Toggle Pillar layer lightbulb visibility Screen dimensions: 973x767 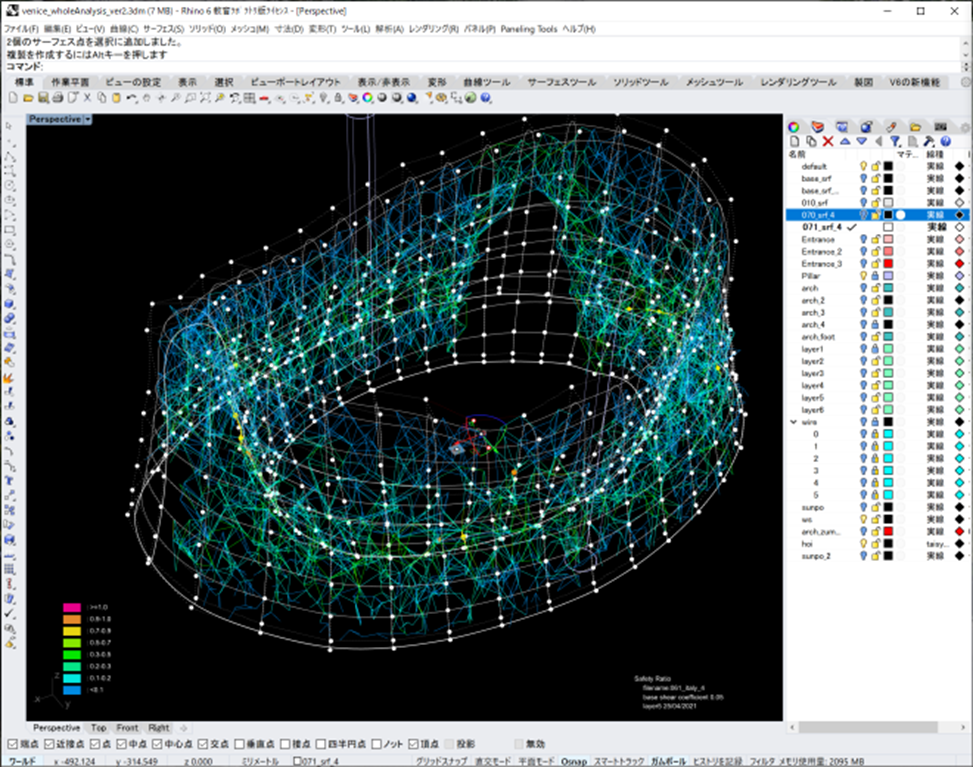click(863, 276)
